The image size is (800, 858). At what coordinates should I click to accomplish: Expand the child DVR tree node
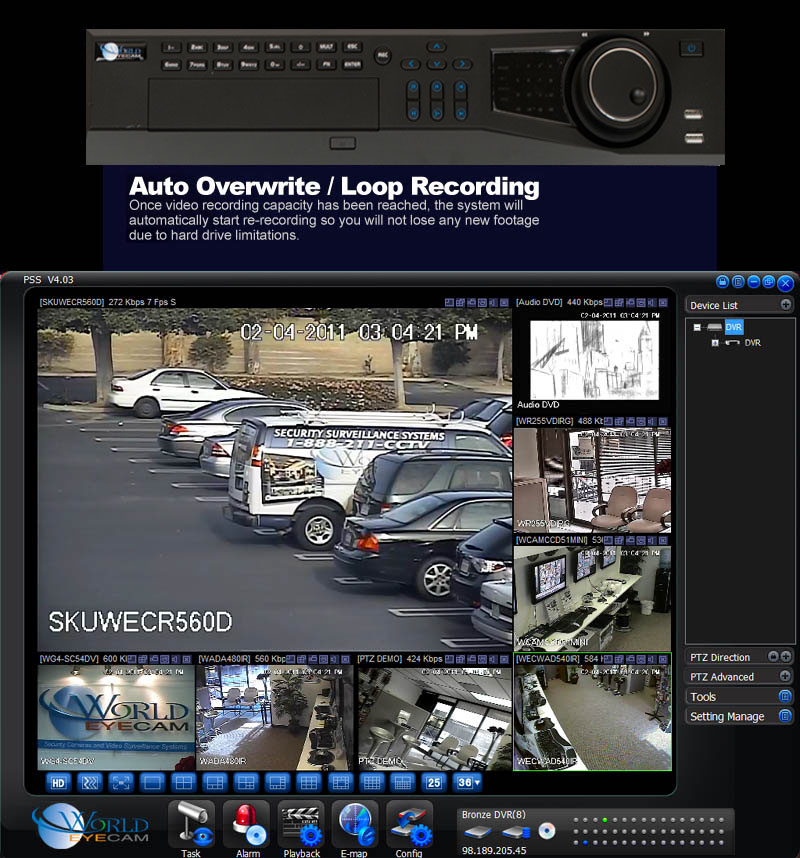715,343
